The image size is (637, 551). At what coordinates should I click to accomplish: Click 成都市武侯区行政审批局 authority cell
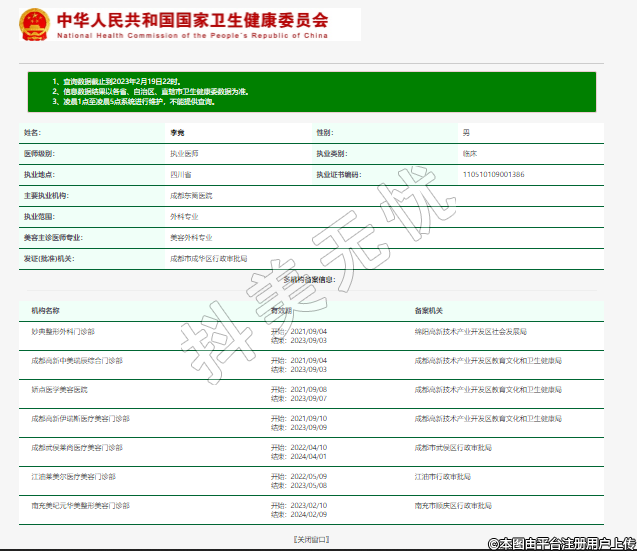pos(453,448)
